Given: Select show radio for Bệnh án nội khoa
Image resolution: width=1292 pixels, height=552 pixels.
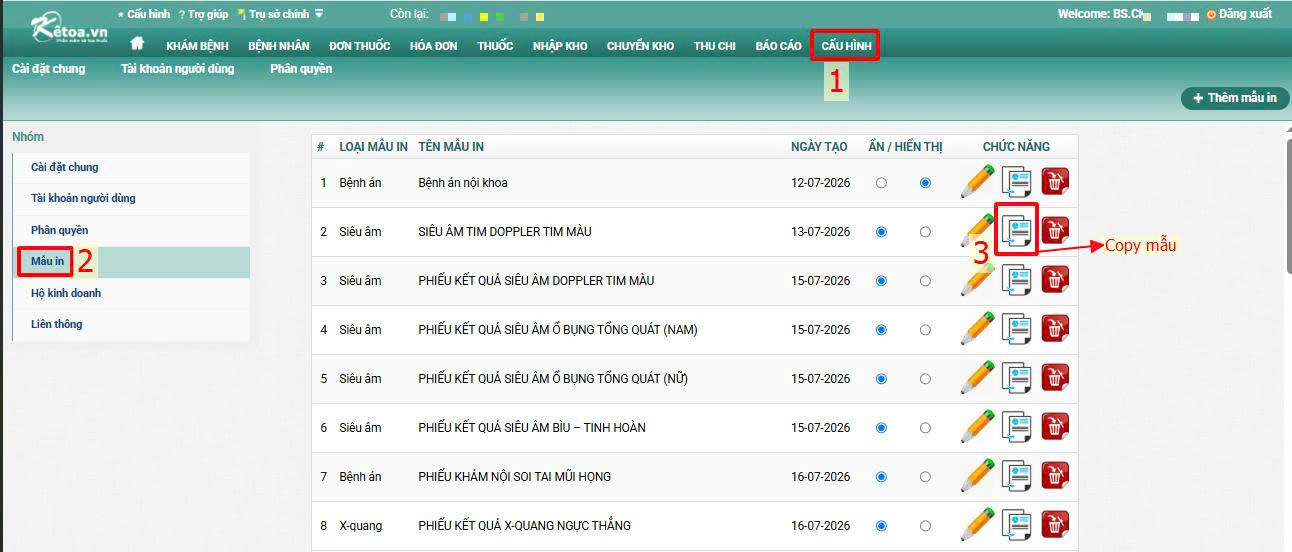Looking at the screenshot, I should 925,183.
